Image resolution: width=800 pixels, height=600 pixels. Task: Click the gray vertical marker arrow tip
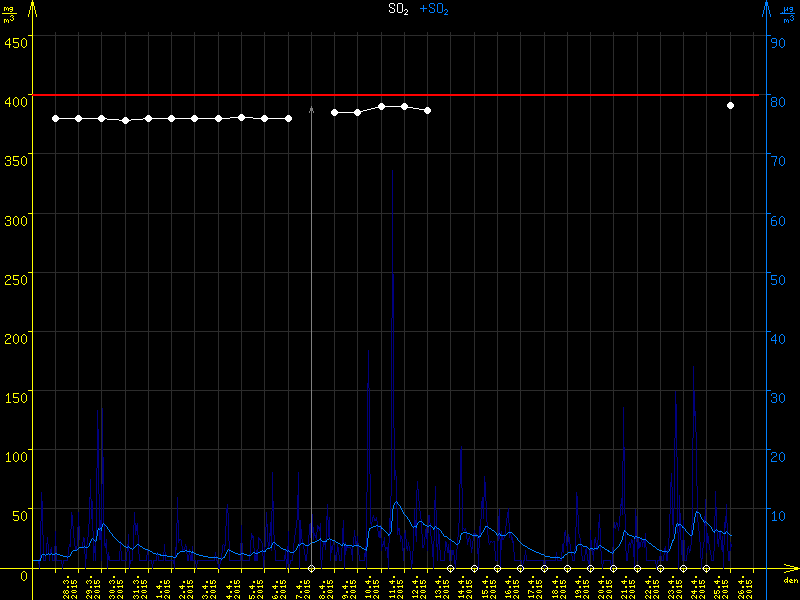pos(312,106)
